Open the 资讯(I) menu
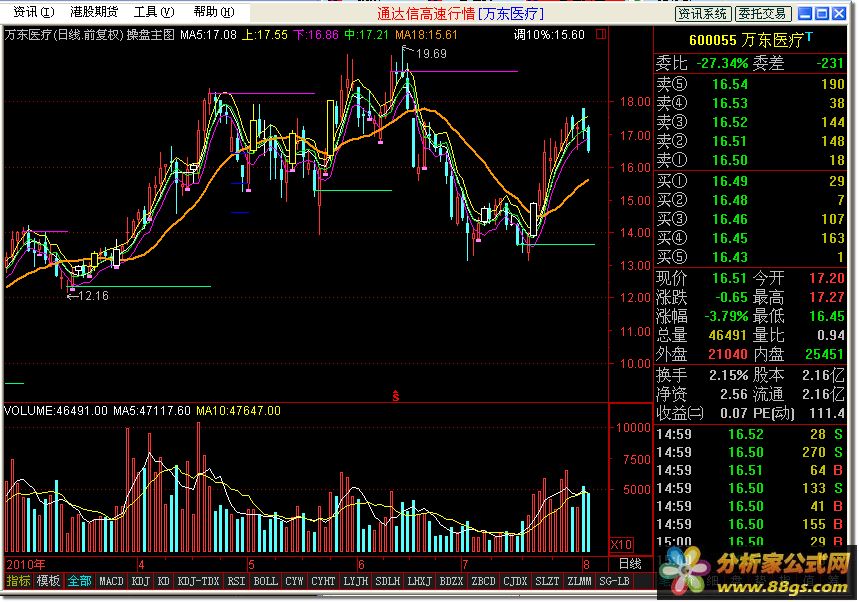859x602 pixels. pos(33,12)
